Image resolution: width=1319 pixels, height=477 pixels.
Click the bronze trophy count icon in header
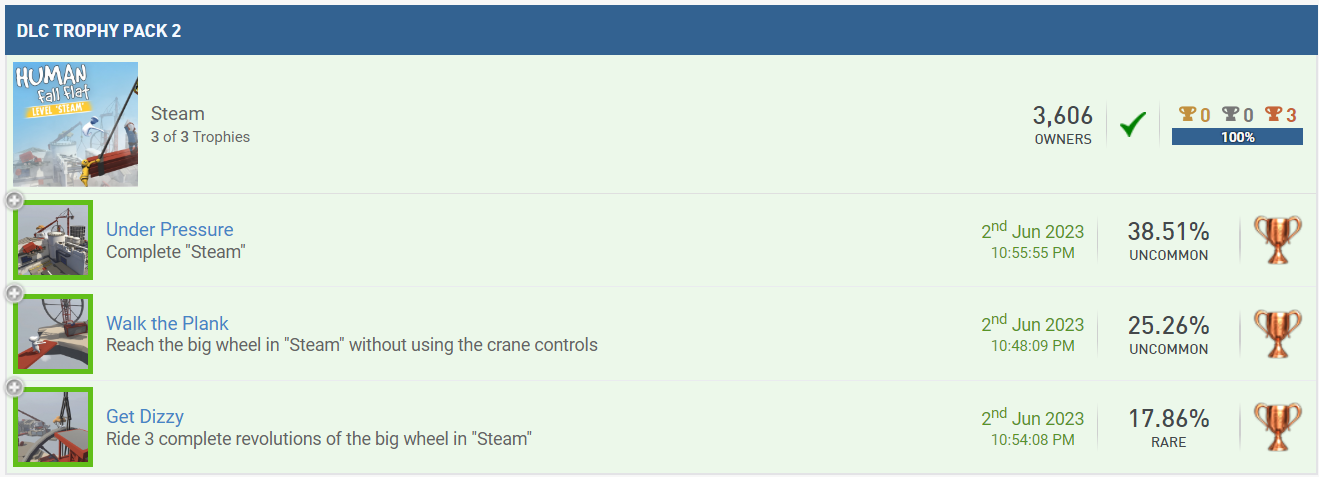click(x=1273, y=115)
